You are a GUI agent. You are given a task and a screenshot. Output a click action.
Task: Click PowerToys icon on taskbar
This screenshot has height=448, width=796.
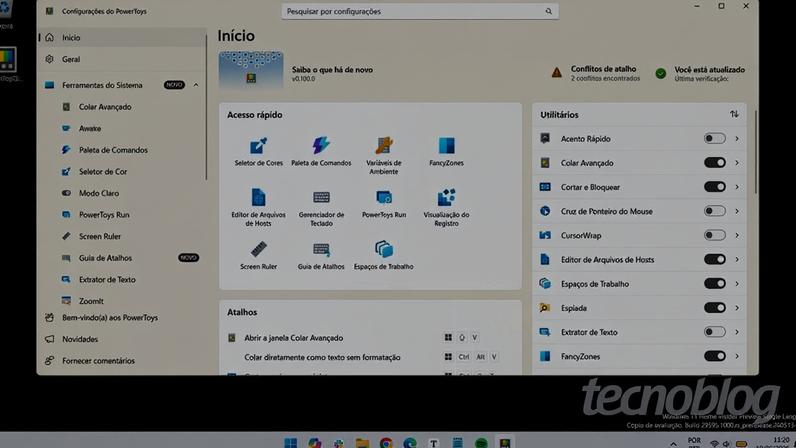(x=505, y=442)
